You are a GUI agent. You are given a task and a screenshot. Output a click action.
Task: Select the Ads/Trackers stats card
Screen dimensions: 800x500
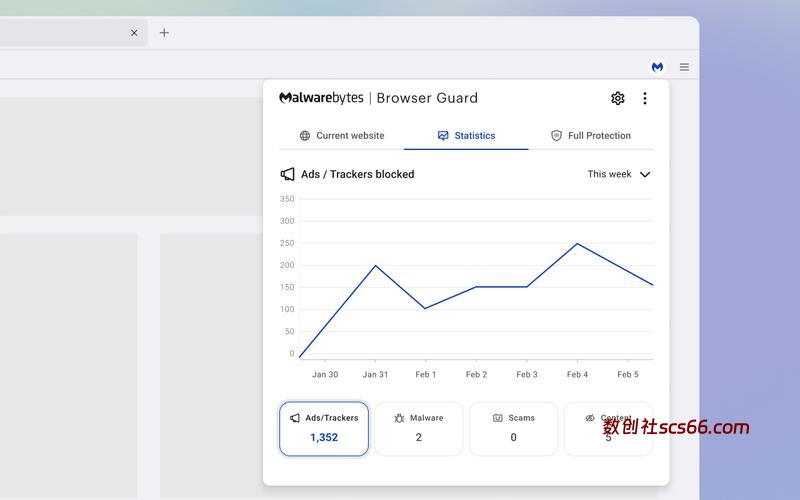(324, 429)
